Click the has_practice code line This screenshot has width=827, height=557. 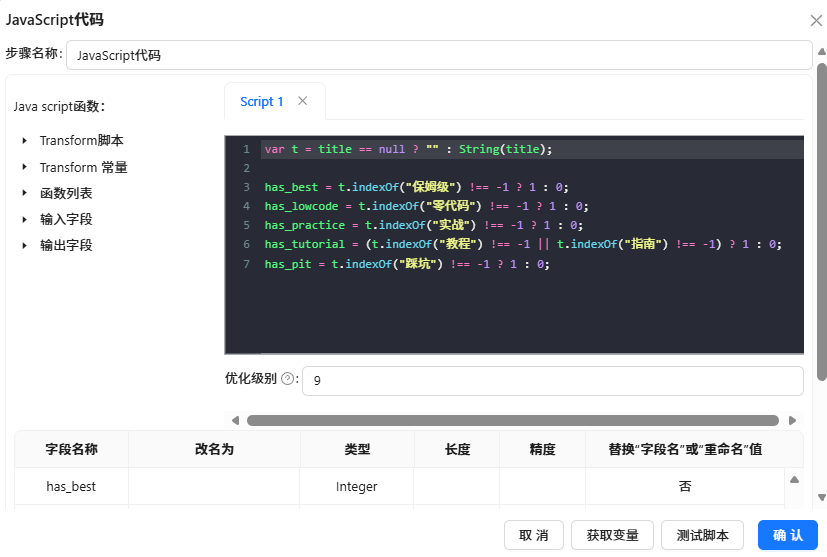click(424, 225)
